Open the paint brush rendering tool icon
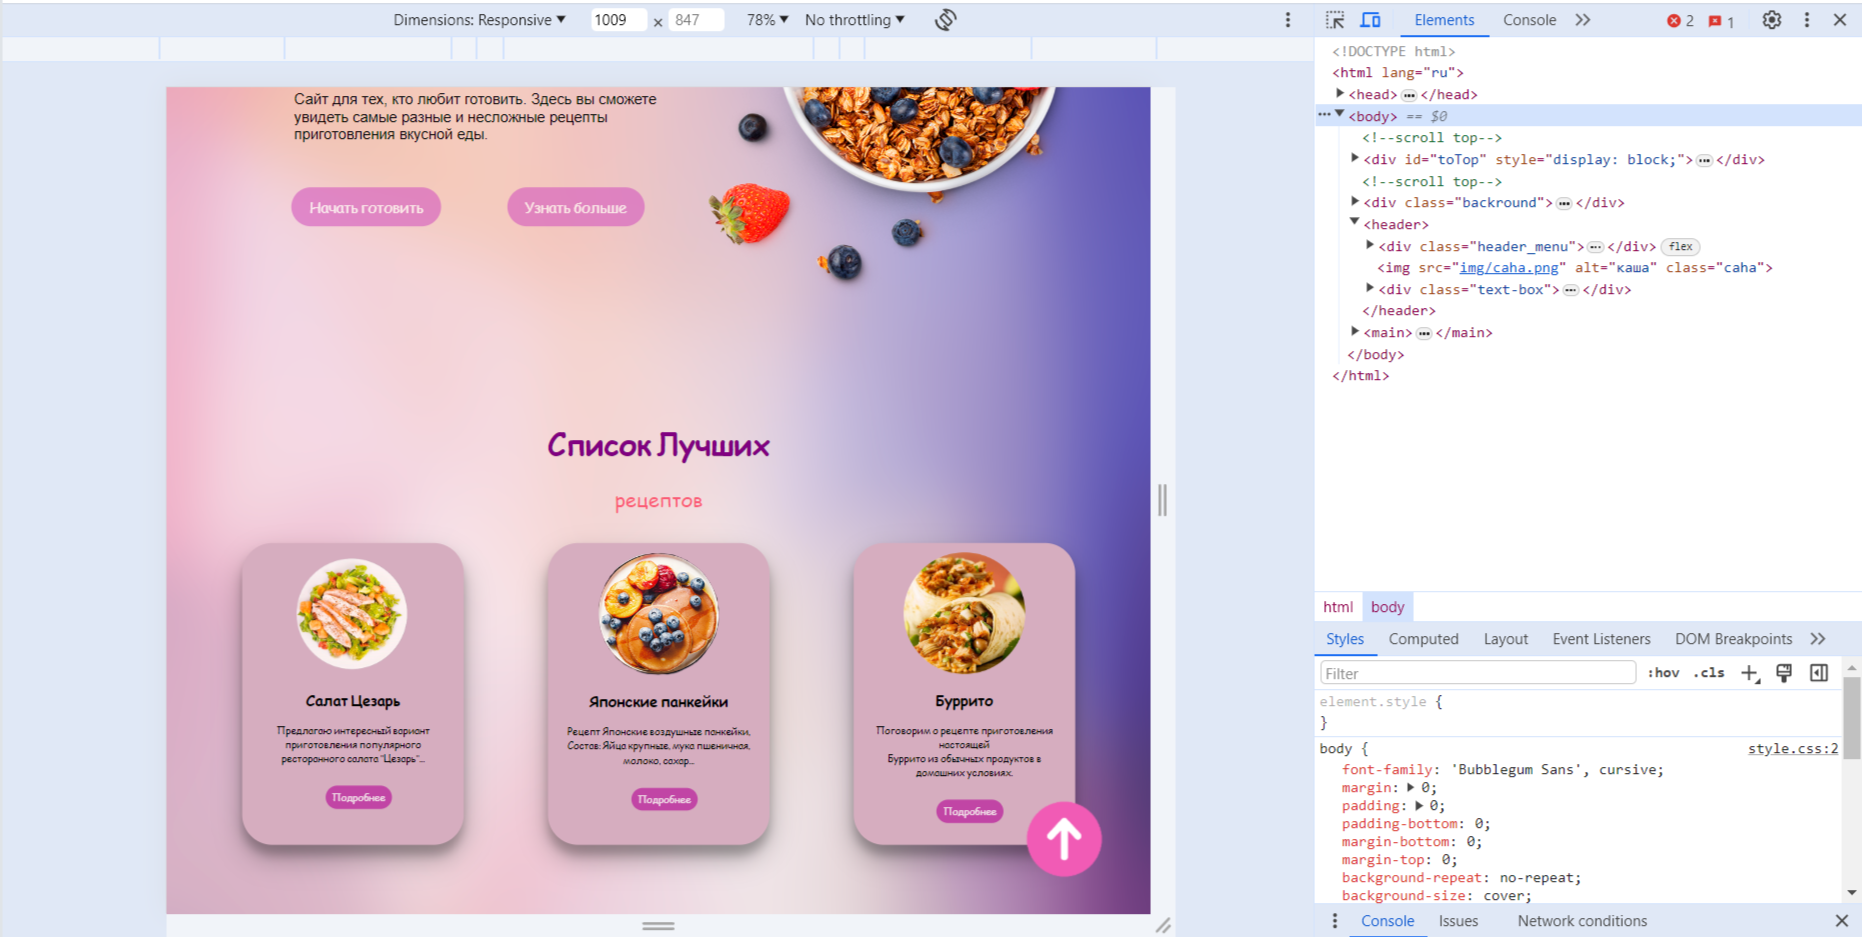The width and height of the screenshot is (1862, 937). [1784, 673]
